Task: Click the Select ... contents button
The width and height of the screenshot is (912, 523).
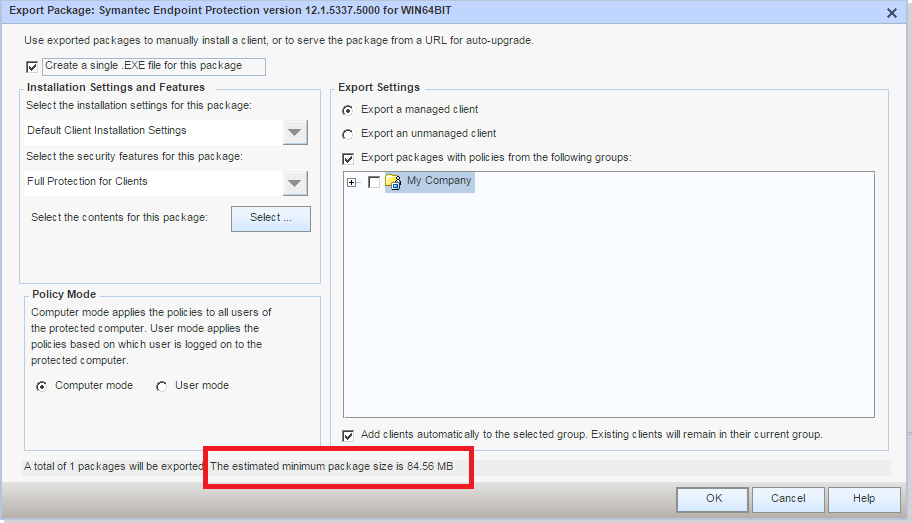Action: pos(271,218)
